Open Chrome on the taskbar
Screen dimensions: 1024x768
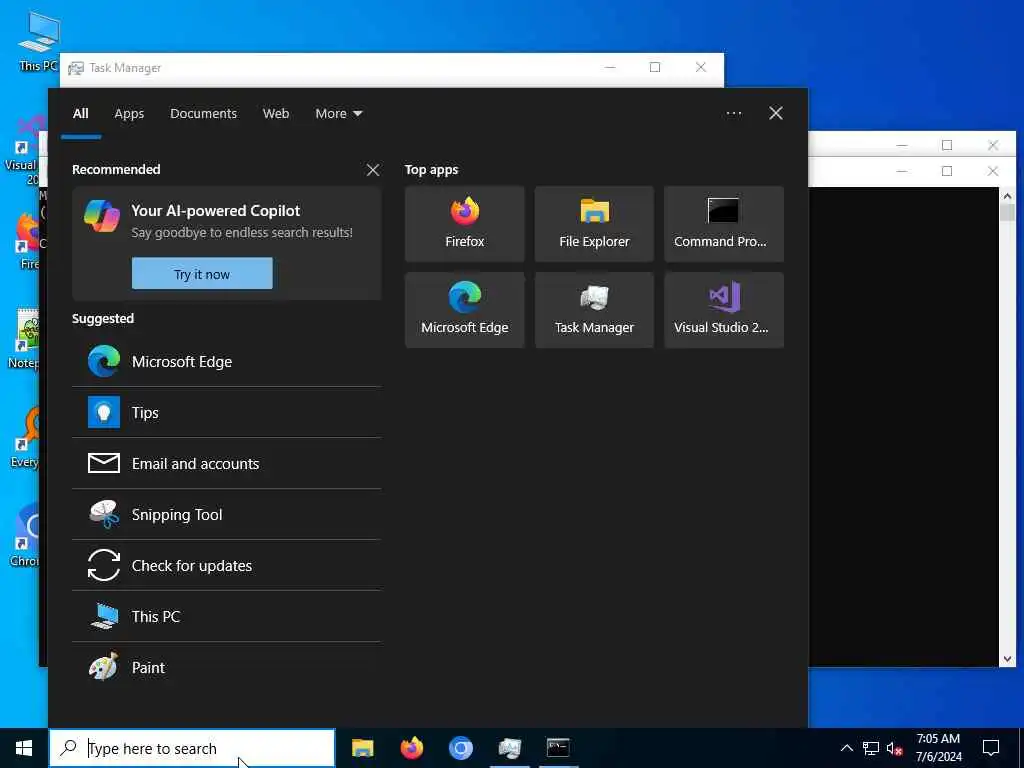[x=460, y=748]
